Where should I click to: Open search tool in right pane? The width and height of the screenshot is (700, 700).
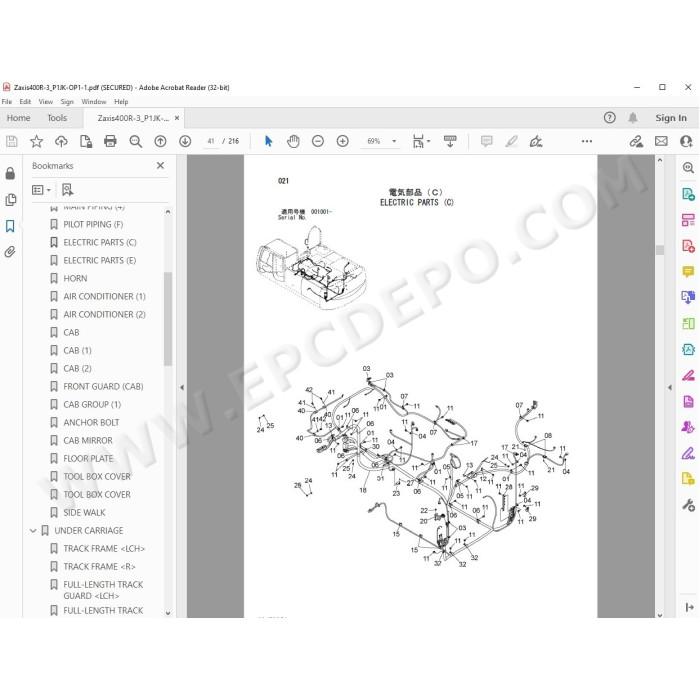(x=688, y=168)
